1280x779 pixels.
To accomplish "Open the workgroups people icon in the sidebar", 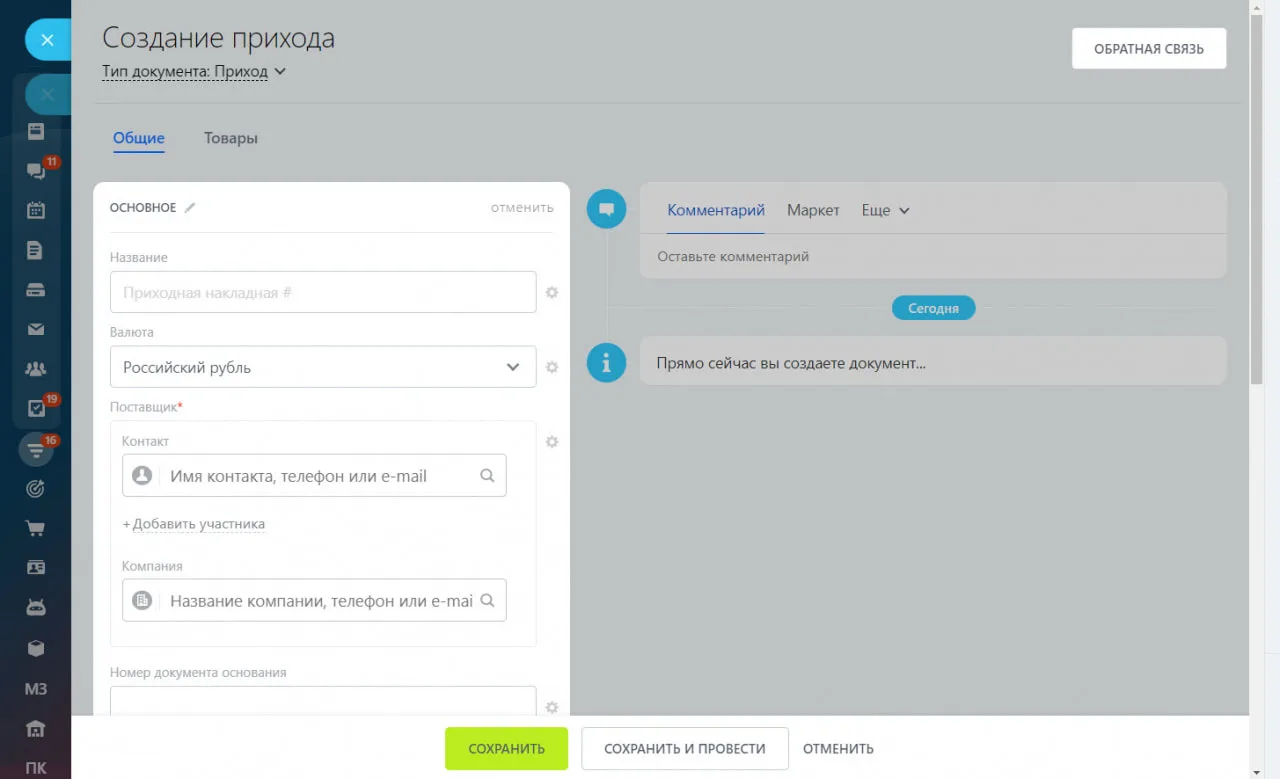I will (x=36, y=369).
